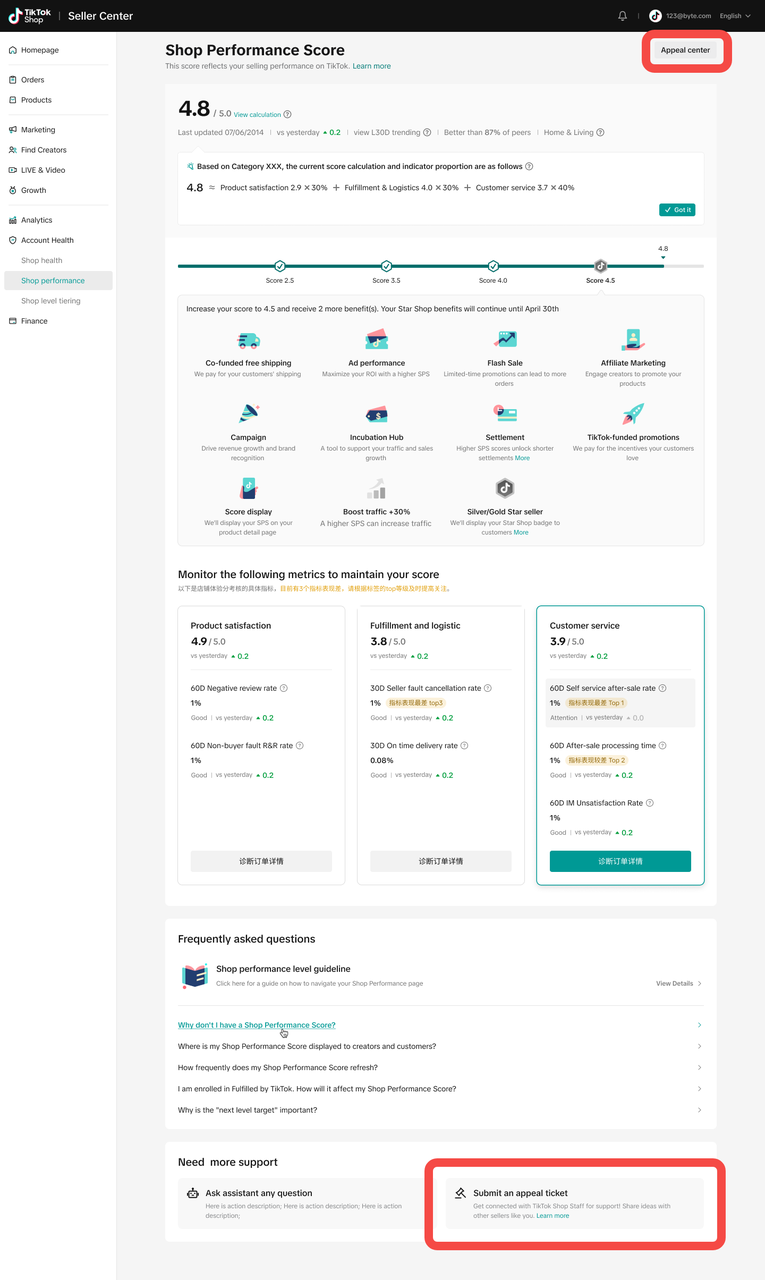Click the Flash Sale benefit icon
The image size is (765, 1280).
[x=505, y=340]
